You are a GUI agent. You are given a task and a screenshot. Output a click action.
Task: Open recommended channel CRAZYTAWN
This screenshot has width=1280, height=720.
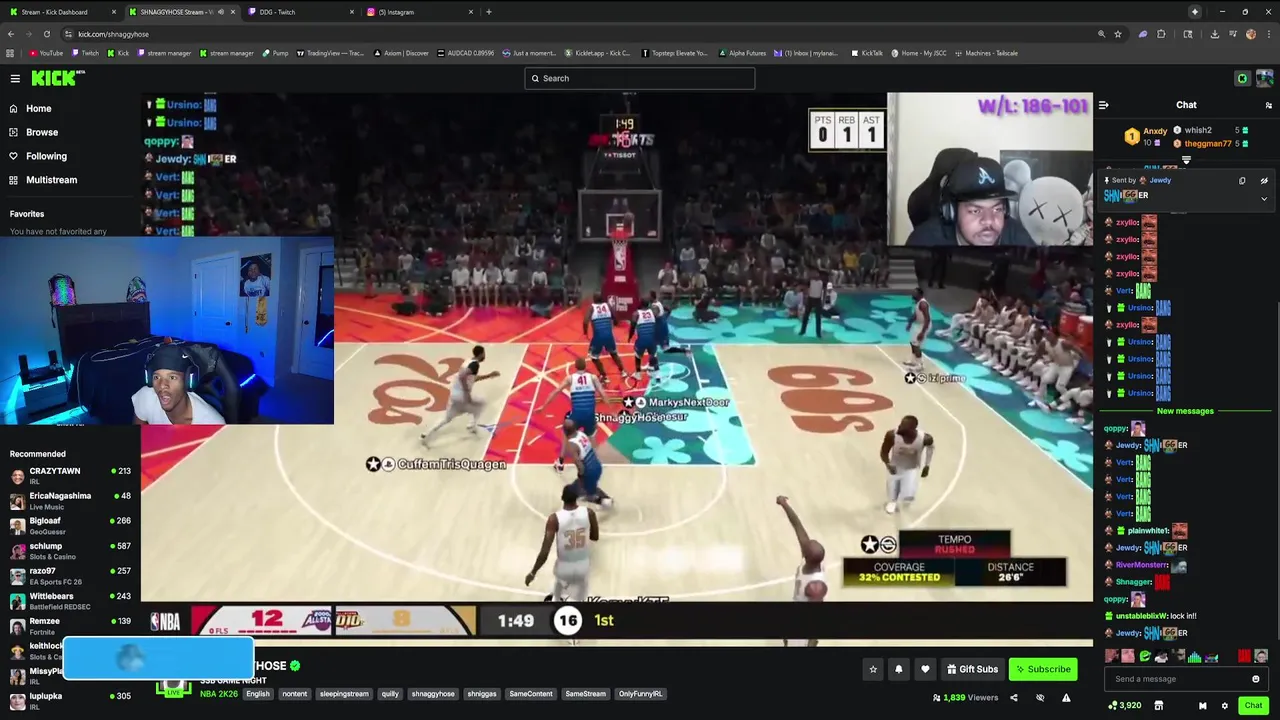point(70,475)
